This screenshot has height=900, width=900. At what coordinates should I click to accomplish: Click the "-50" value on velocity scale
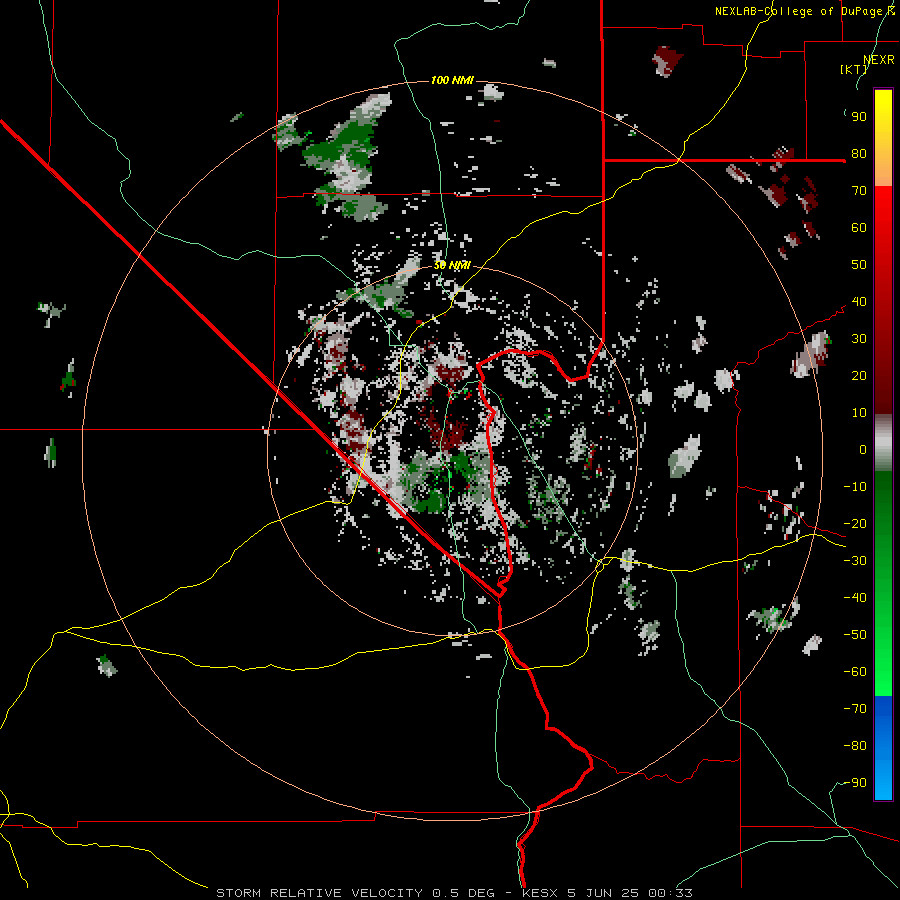855,635
